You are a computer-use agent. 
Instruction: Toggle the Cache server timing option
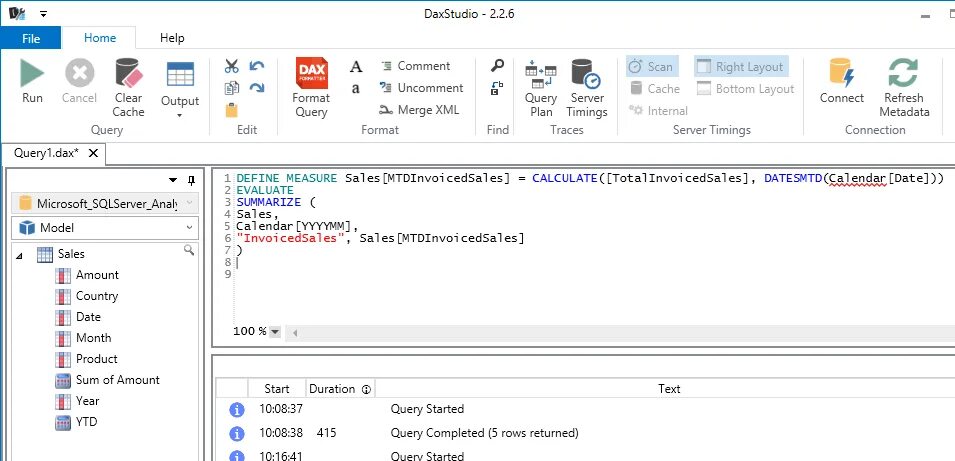pos(655,89)
